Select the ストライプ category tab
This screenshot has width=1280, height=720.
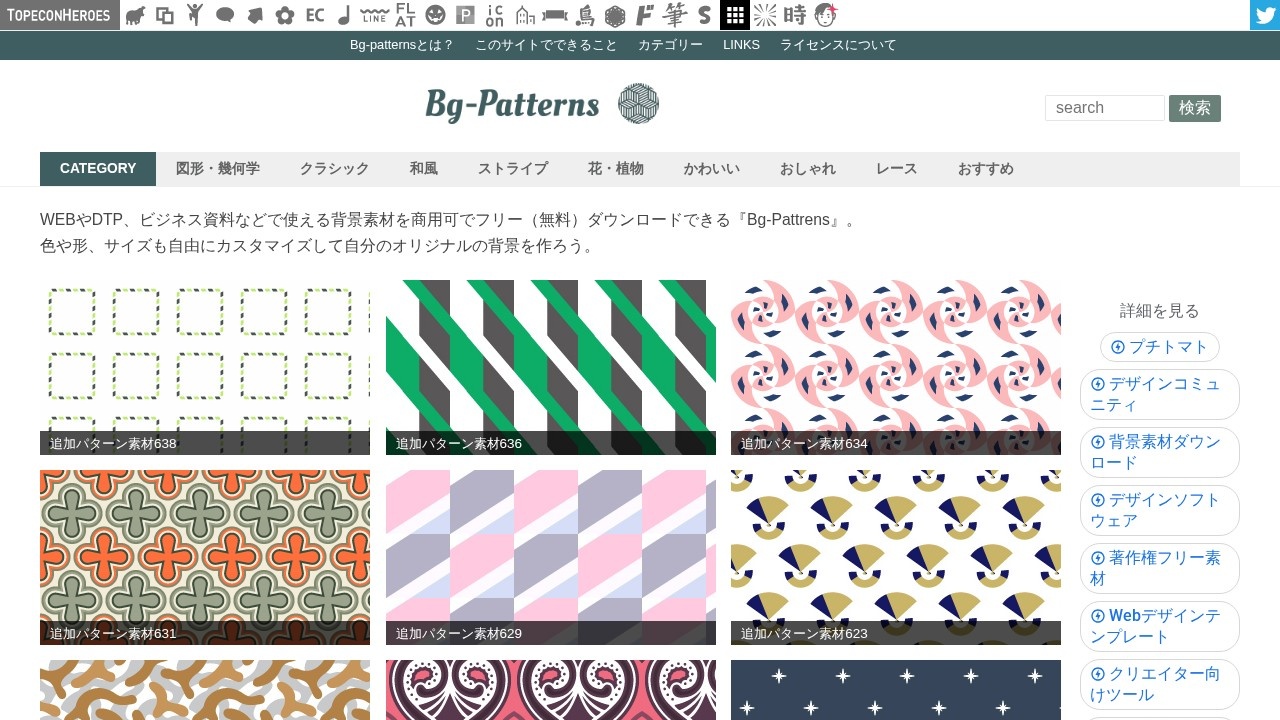pos(512,168)
